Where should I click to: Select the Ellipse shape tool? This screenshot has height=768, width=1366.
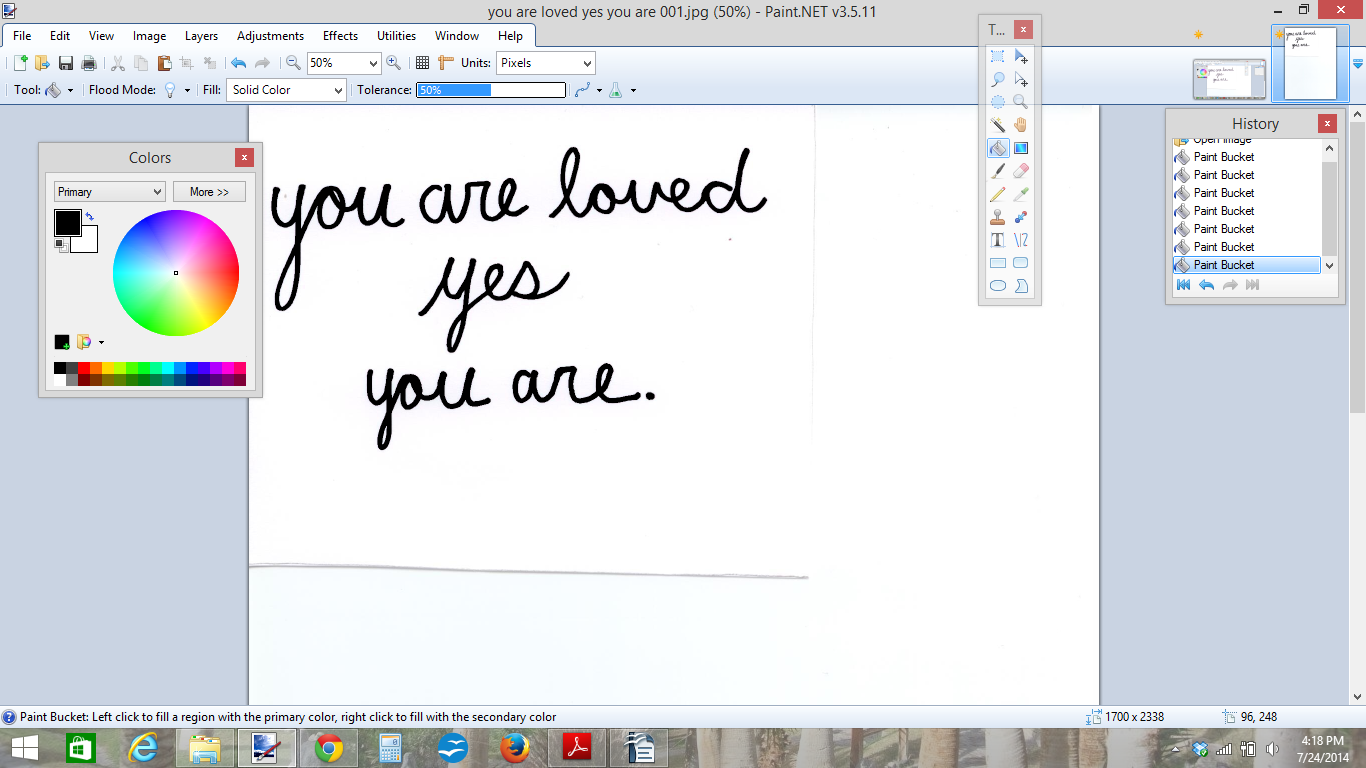[997, 286]
